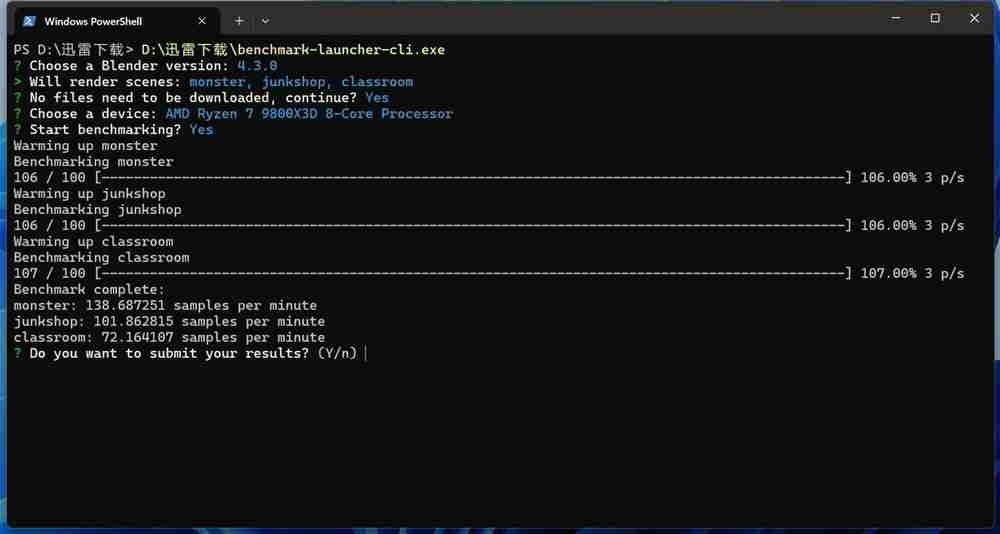Screen dimensions: 1000x534
Task: Close the Windows PowerShell tab
Action: pyautogui.click(x=202, y=21)
